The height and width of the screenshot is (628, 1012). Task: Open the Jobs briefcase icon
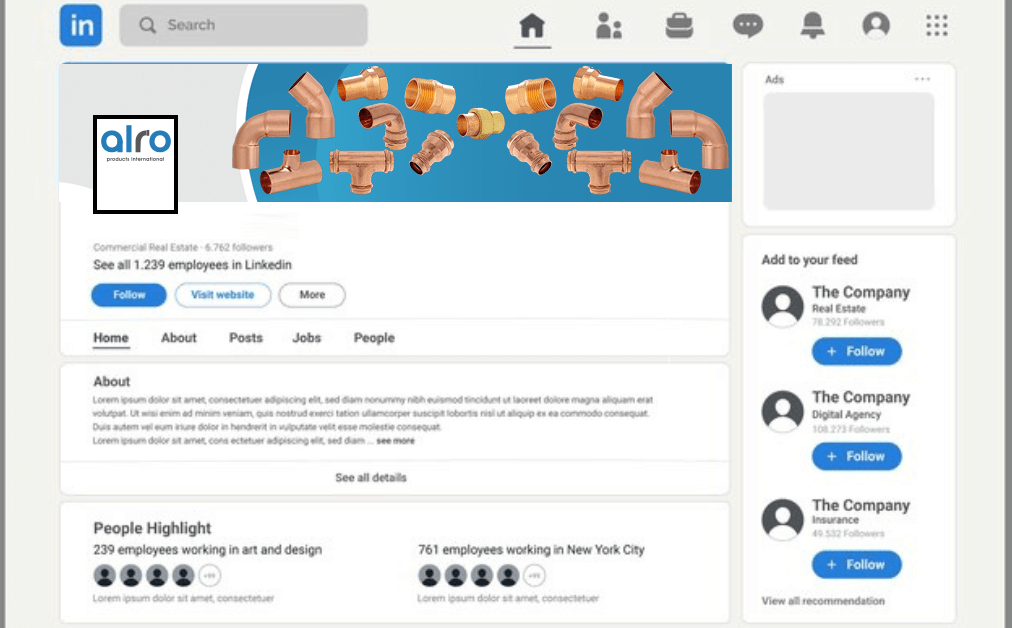coord(679,26)
